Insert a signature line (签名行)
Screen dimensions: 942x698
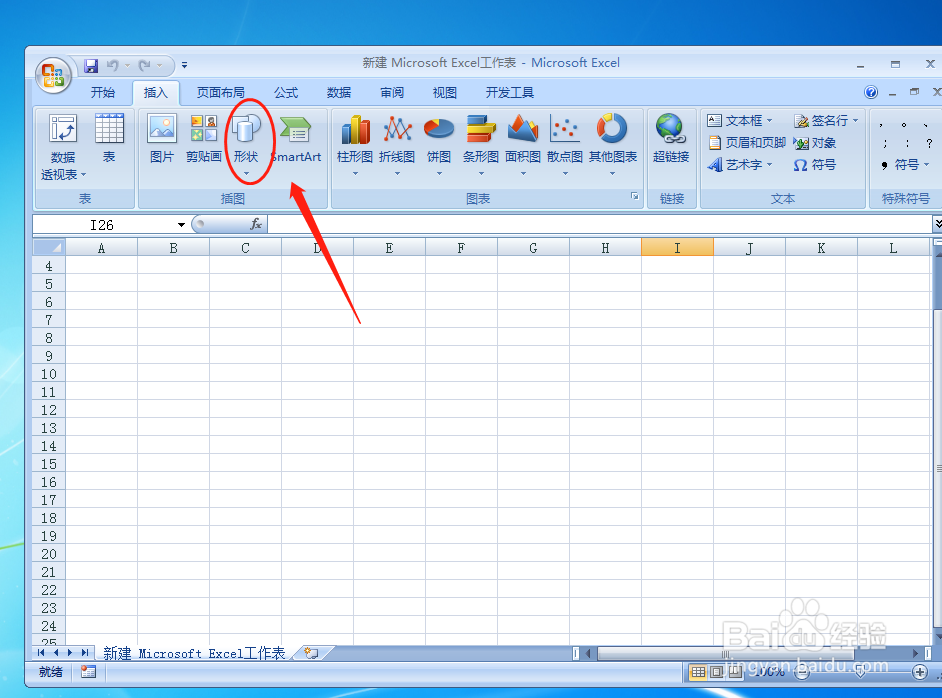pos(826,121)
